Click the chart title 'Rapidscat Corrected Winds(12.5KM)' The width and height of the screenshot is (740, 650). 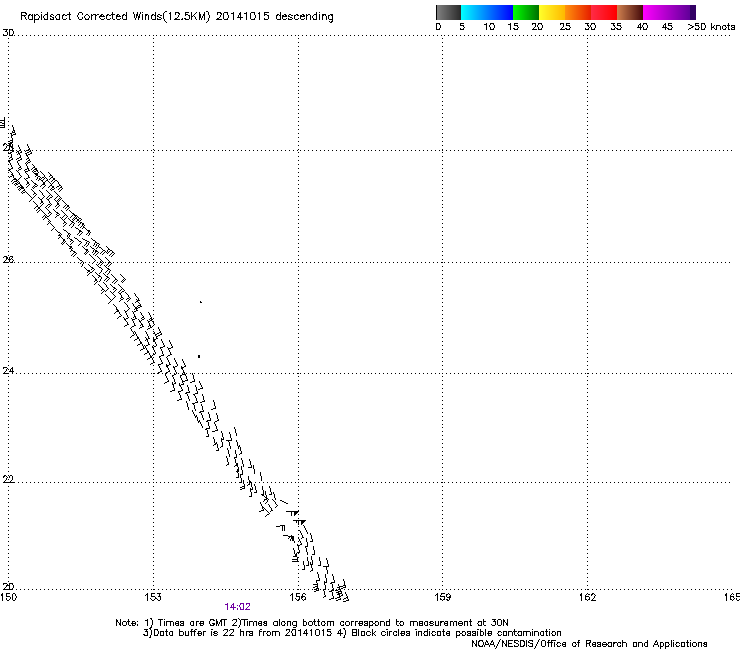point(115,17)
